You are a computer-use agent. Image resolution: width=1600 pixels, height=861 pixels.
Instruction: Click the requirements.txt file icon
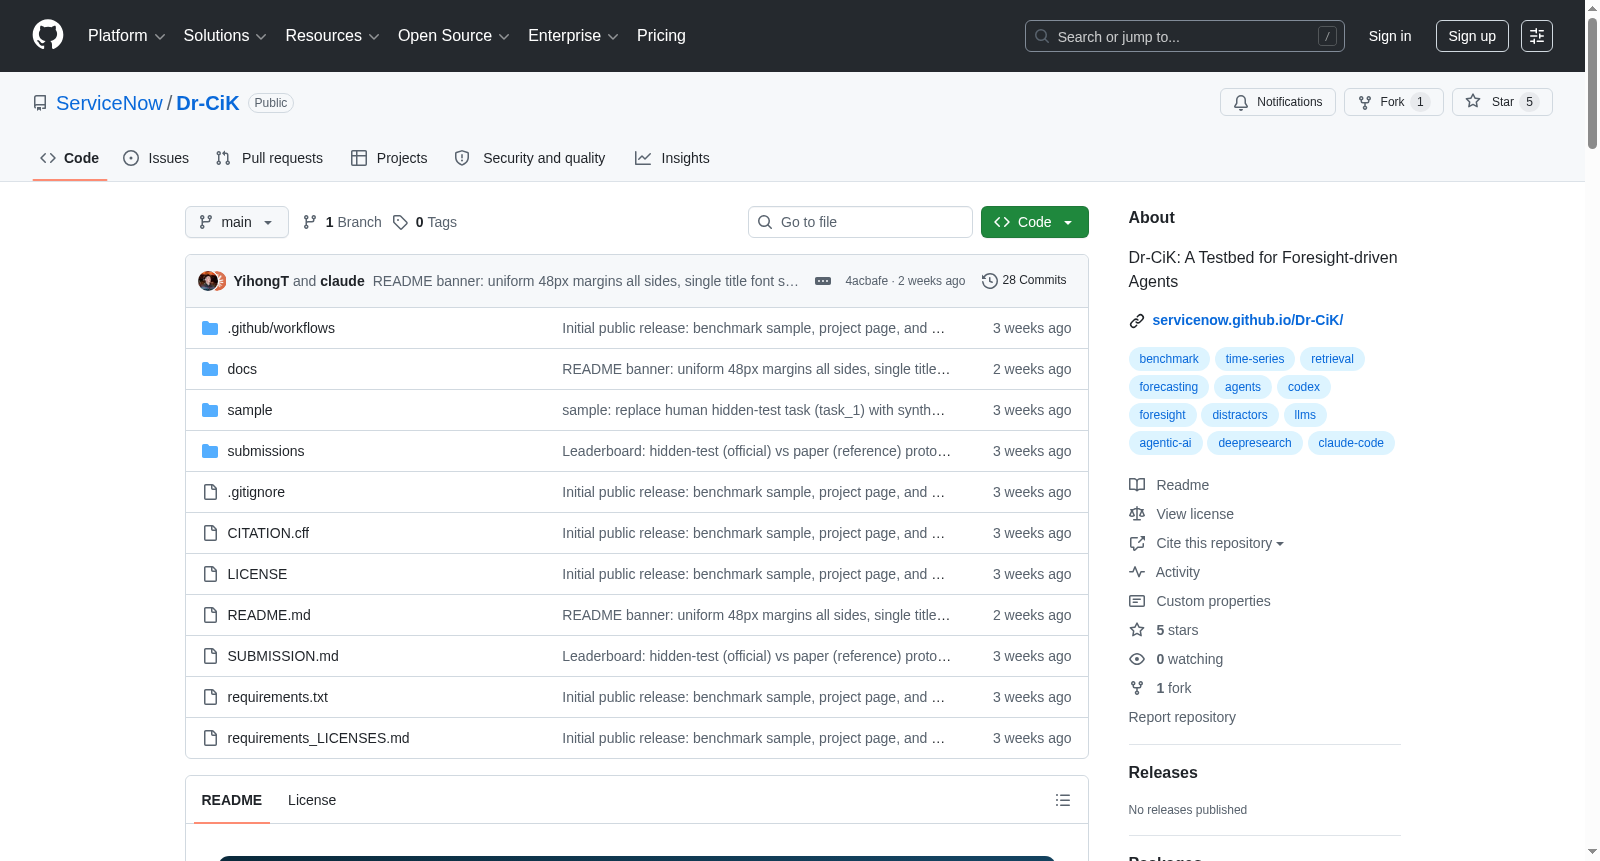click(x=210, y=697)
